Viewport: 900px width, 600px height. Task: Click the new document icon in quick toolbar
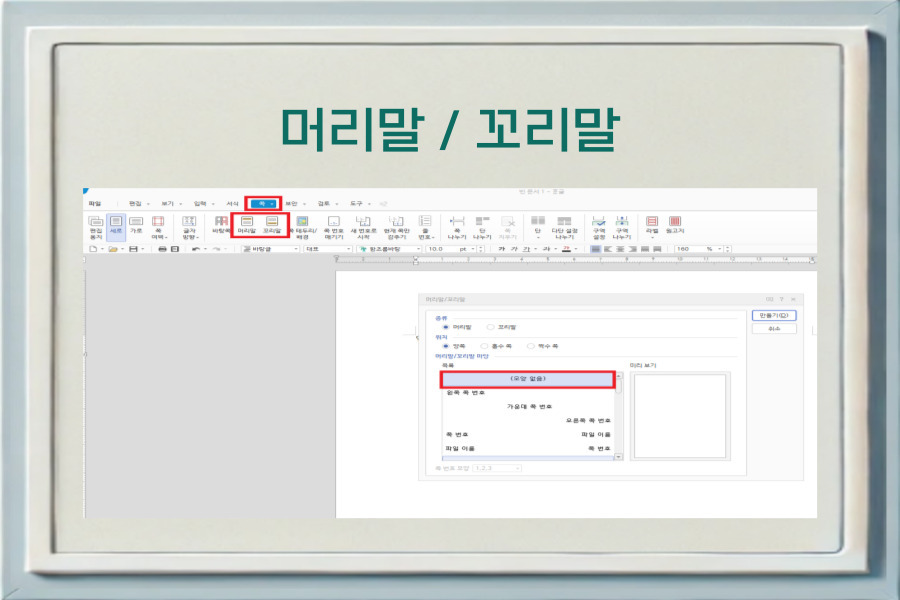(x=93, y=249)
